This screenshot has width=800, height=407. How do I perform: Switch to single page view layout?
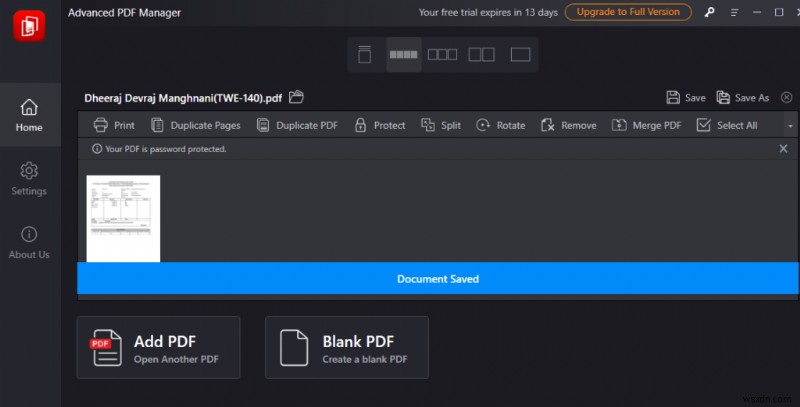click(x=364, y=54)
